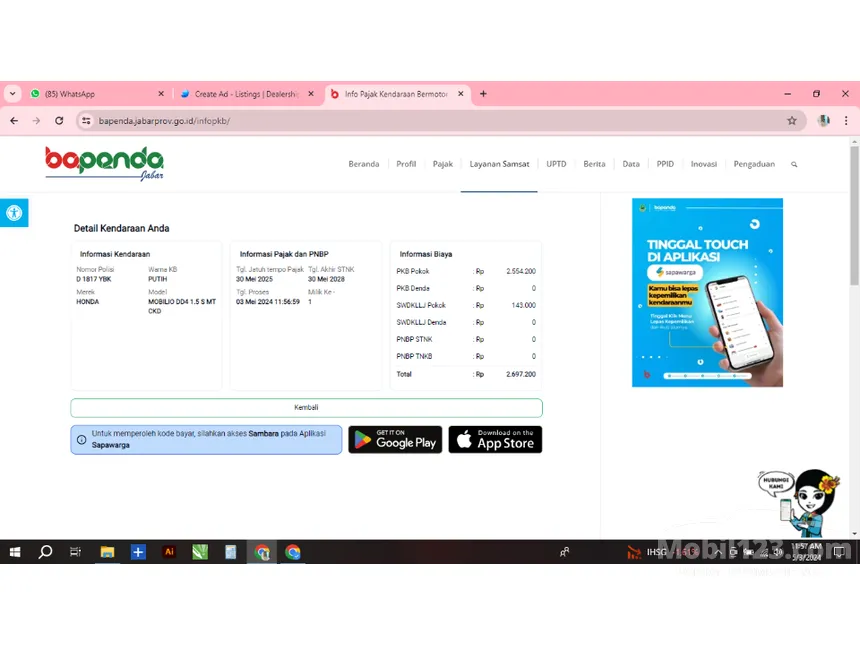Viewport: 860px width, 645px height.
Task: Open Chrome's three-dot menu
Action: click(x=846, y=121)
